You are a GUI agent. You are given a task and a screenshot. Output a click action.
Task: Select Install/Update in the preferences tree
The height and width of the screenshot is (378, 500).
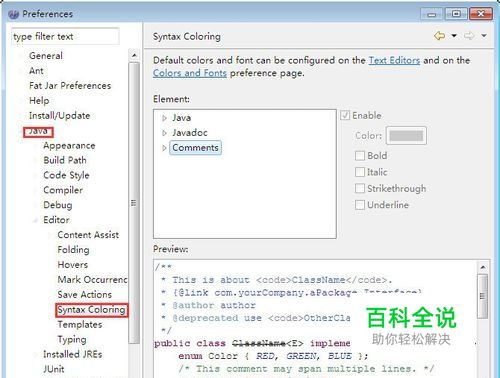click(x=59, y=116)
